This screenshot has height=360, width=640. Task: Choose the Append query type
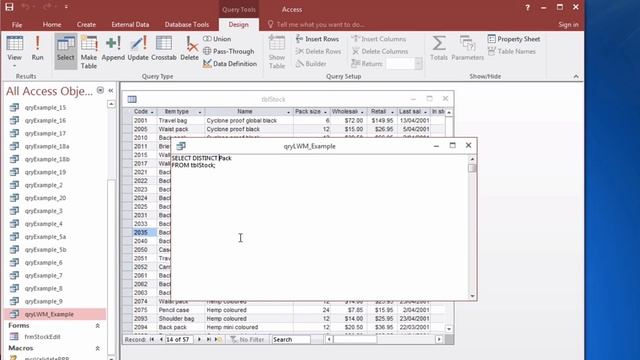113,49
